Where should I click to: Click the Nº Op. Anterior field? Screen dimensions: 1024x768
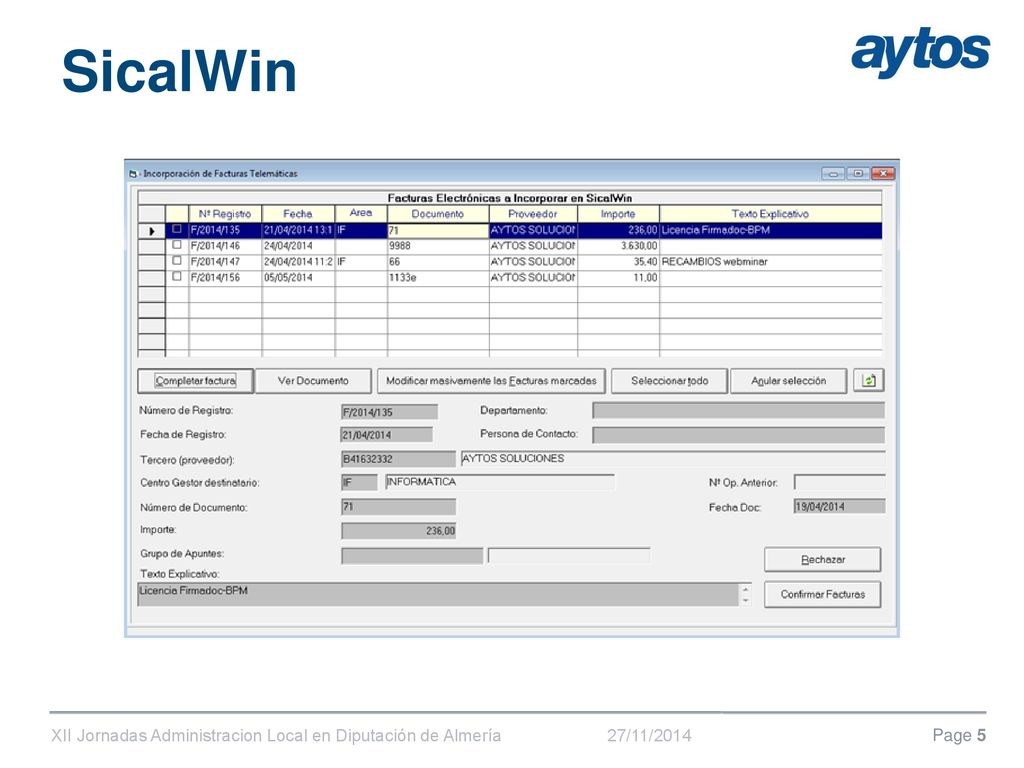point(840,483)
